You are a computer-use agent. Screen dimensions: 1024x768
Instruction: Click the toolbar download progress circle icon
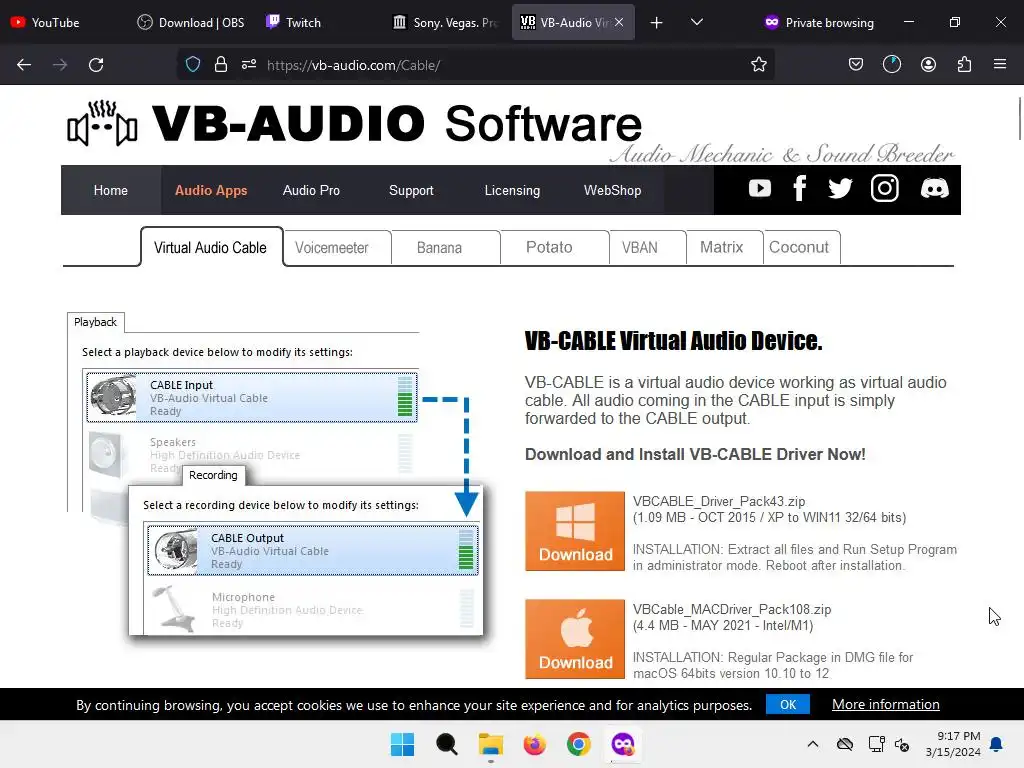[891, 65]
